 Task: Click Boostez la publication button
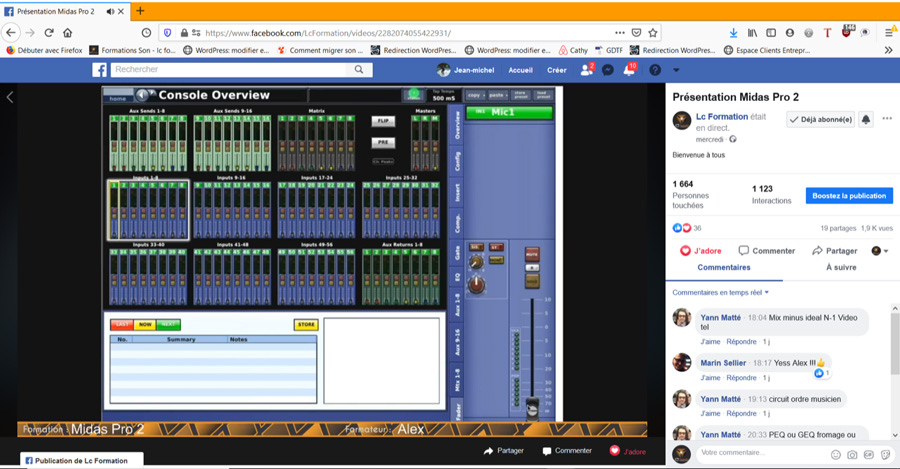[x=849, y=196]
